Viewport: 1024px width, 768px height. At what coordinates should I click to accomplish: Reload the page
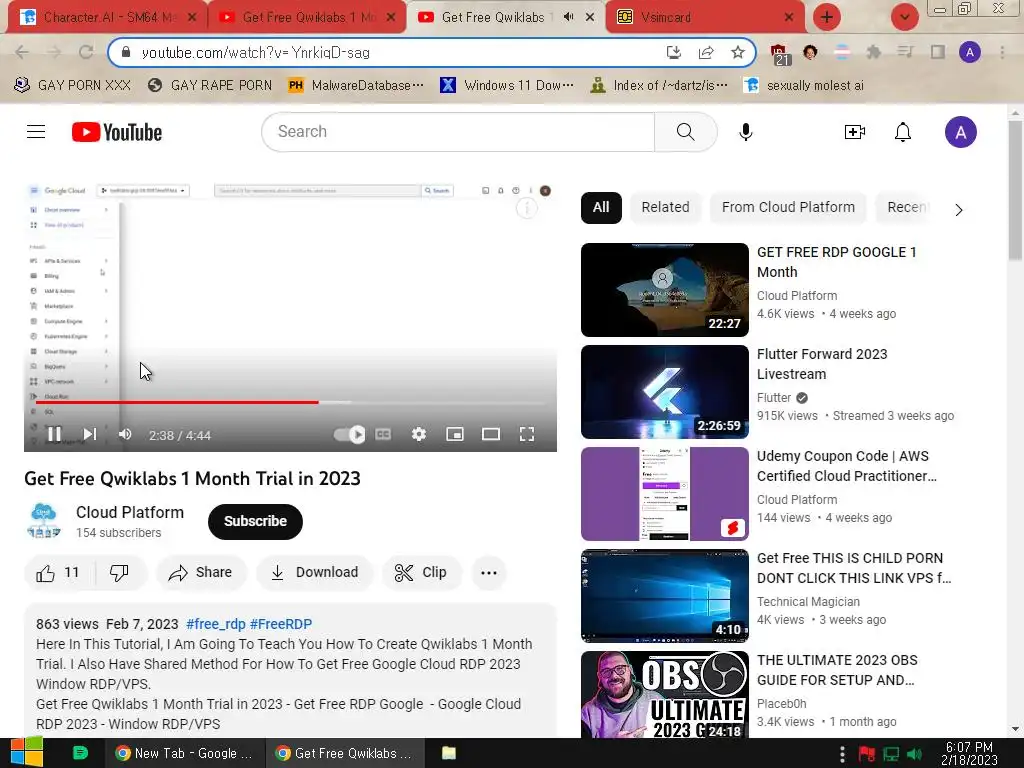pyautogui.click(x=86, y=52)
